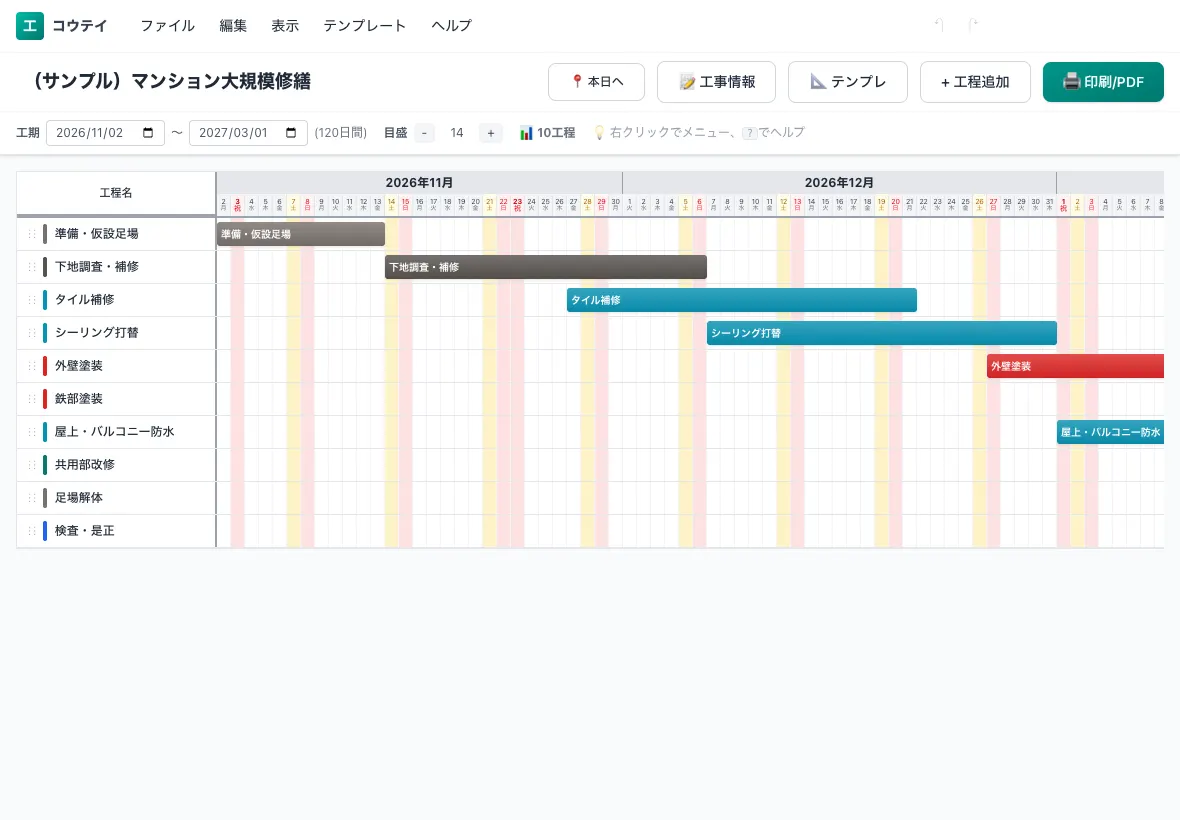This screenshot has height=820, width=1180.
Task: Click the 準備・仮設足場 gantt bar
Action: [301, 234]
